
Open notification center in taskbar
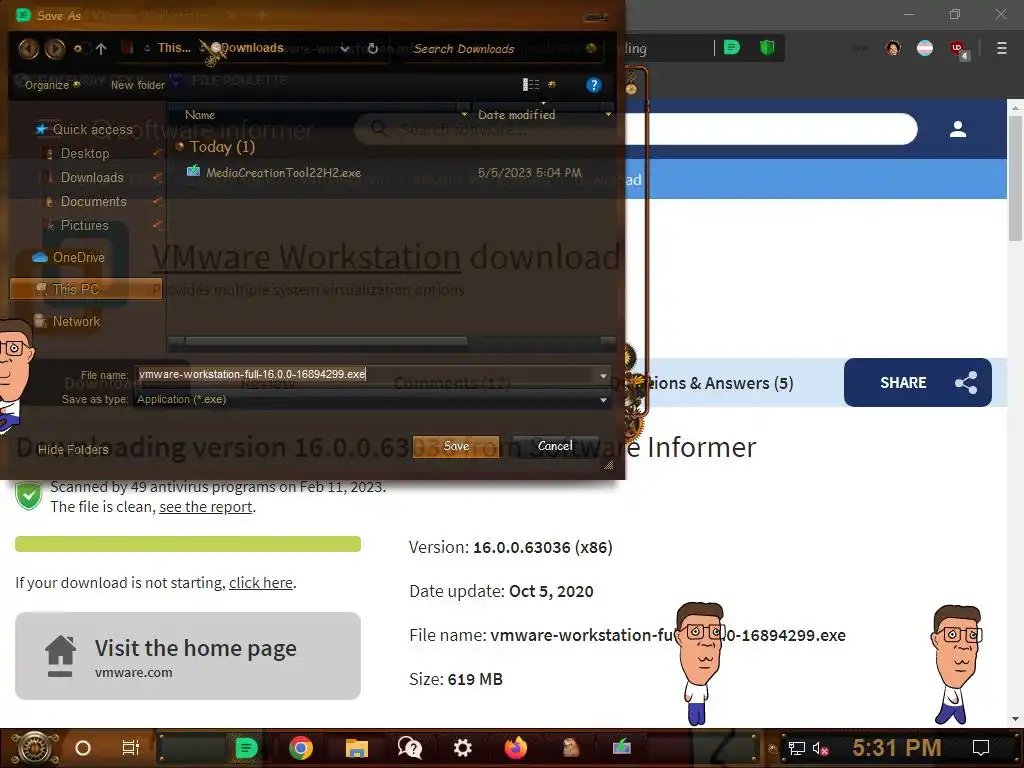(980, 748)
